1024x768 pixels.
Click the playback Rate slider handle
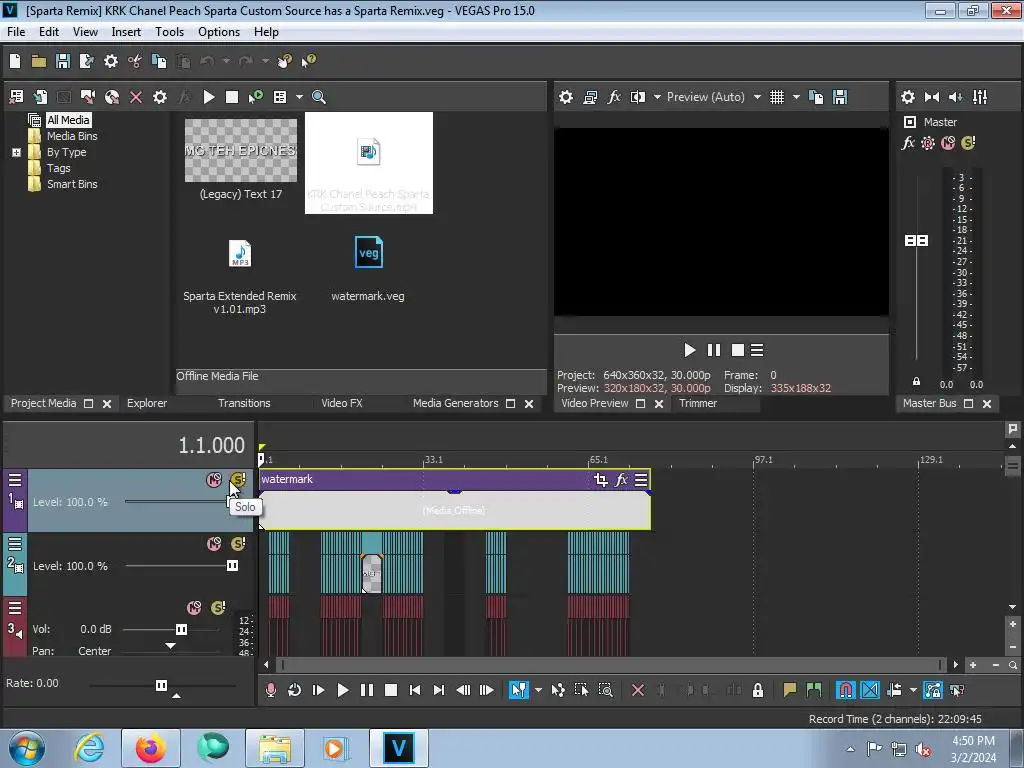tap(161, 685)
